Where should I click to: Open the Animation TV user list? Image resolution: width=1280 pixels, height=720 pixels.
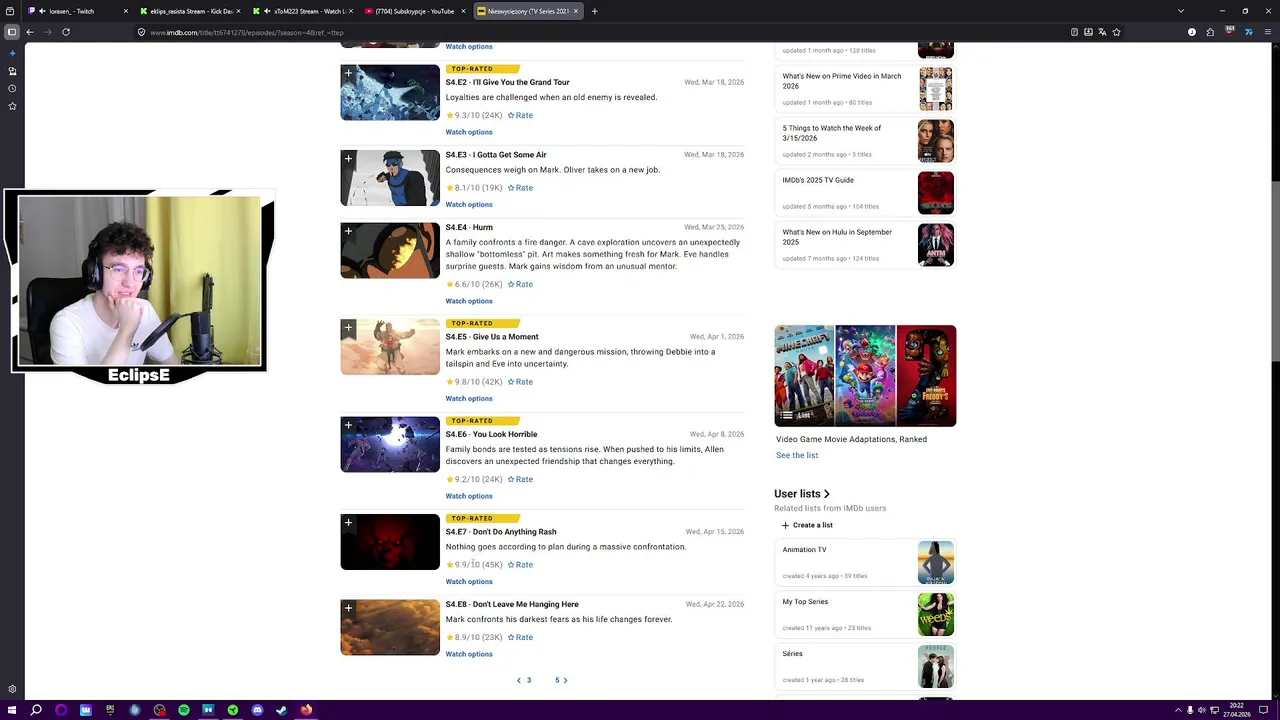tap(866, 562)
